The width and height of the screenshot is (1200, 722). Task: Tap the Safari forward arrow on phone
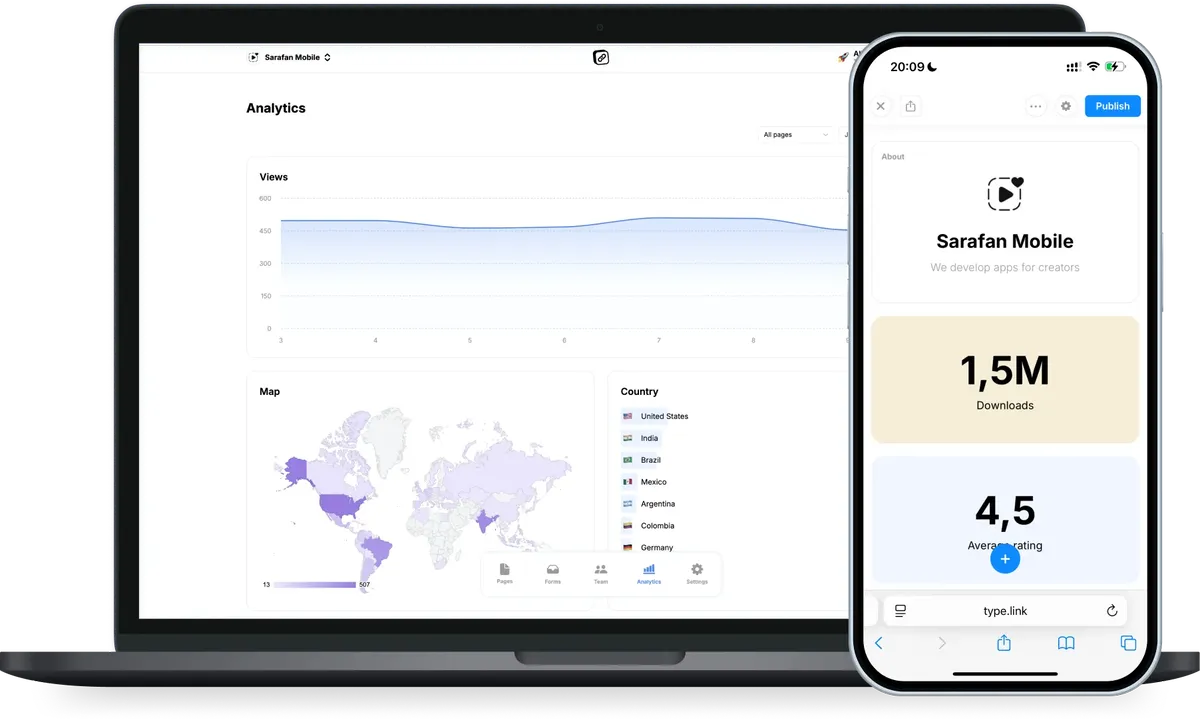click(941, 643)
